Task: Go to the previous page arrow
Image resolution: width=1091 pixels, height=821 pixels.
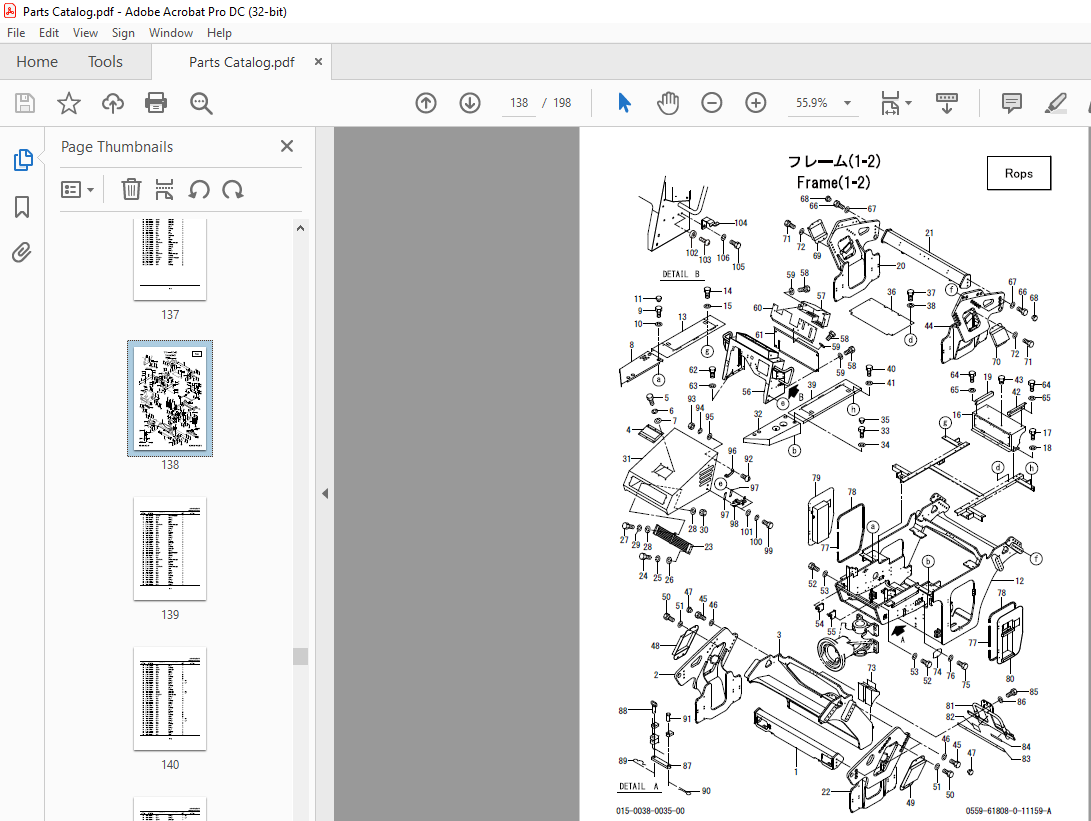Action: 426,103
